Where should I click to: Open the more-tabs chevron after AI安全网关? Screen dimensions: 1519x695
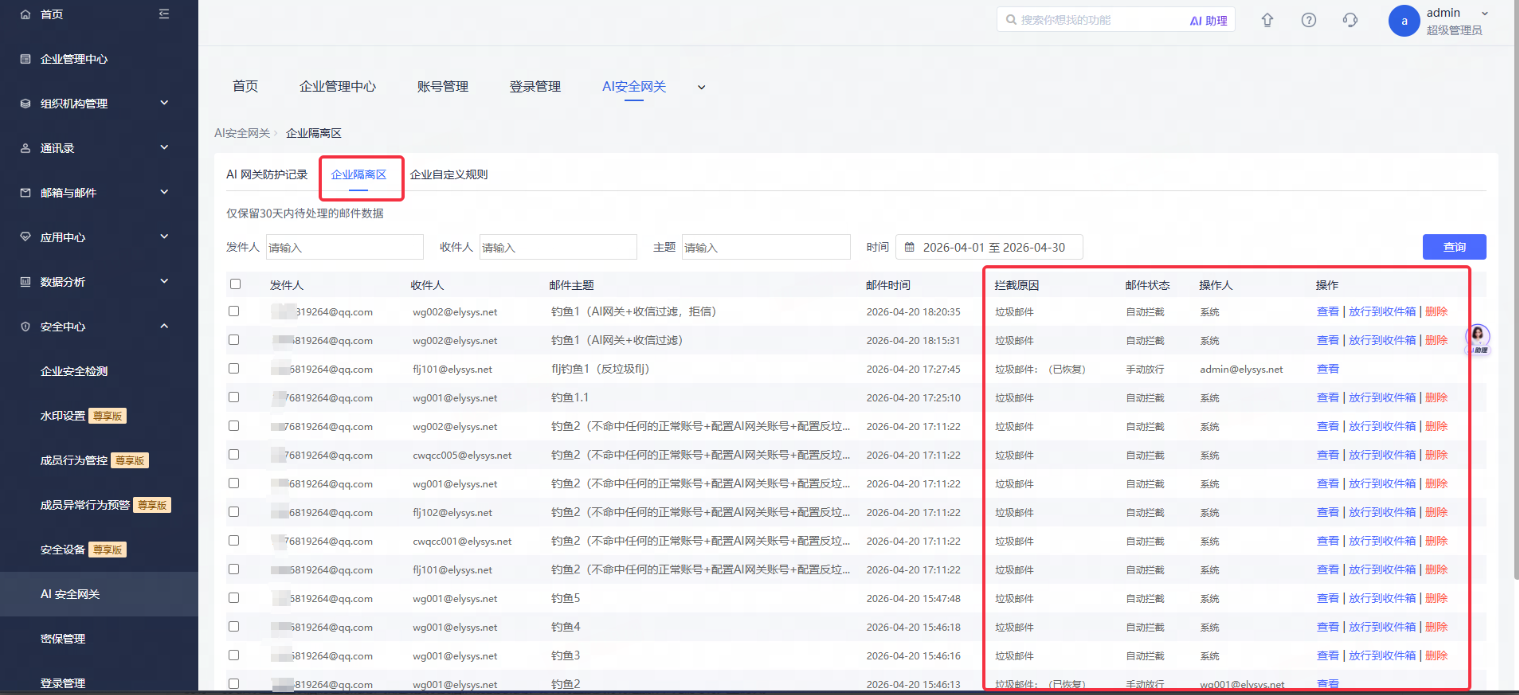[701, 87]
